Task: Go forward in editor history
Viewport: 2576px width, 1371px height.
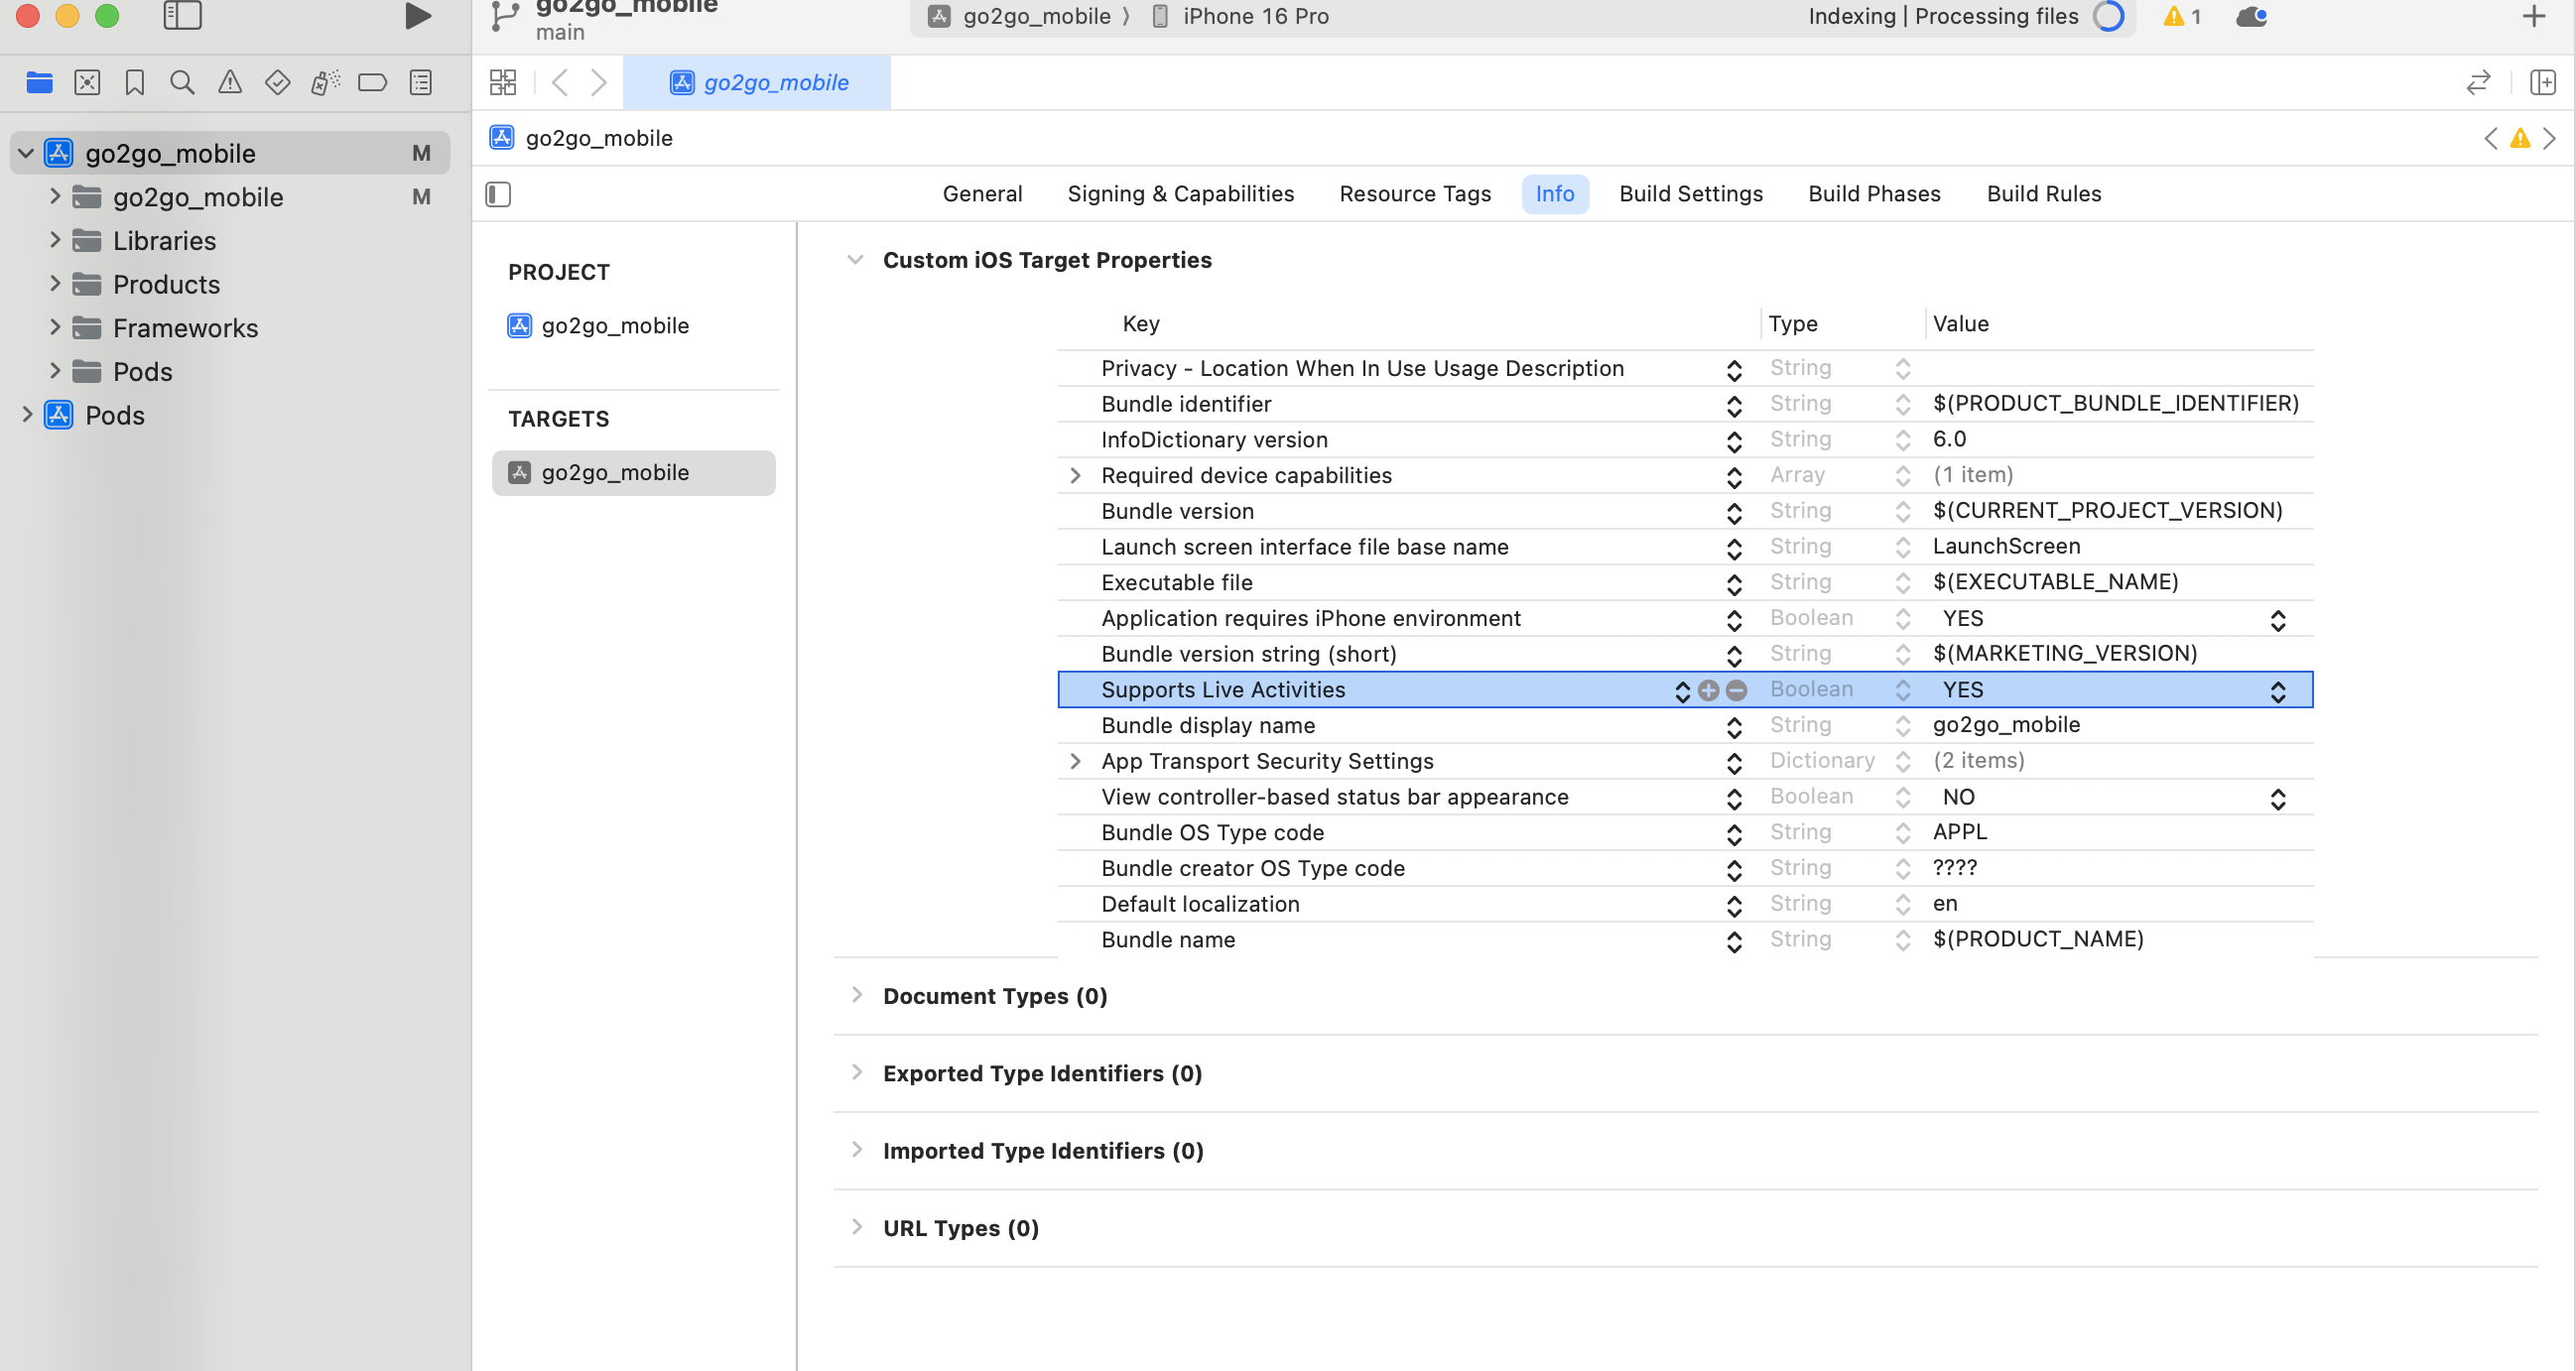Action: pyautogui.click(x=598, y=82)
